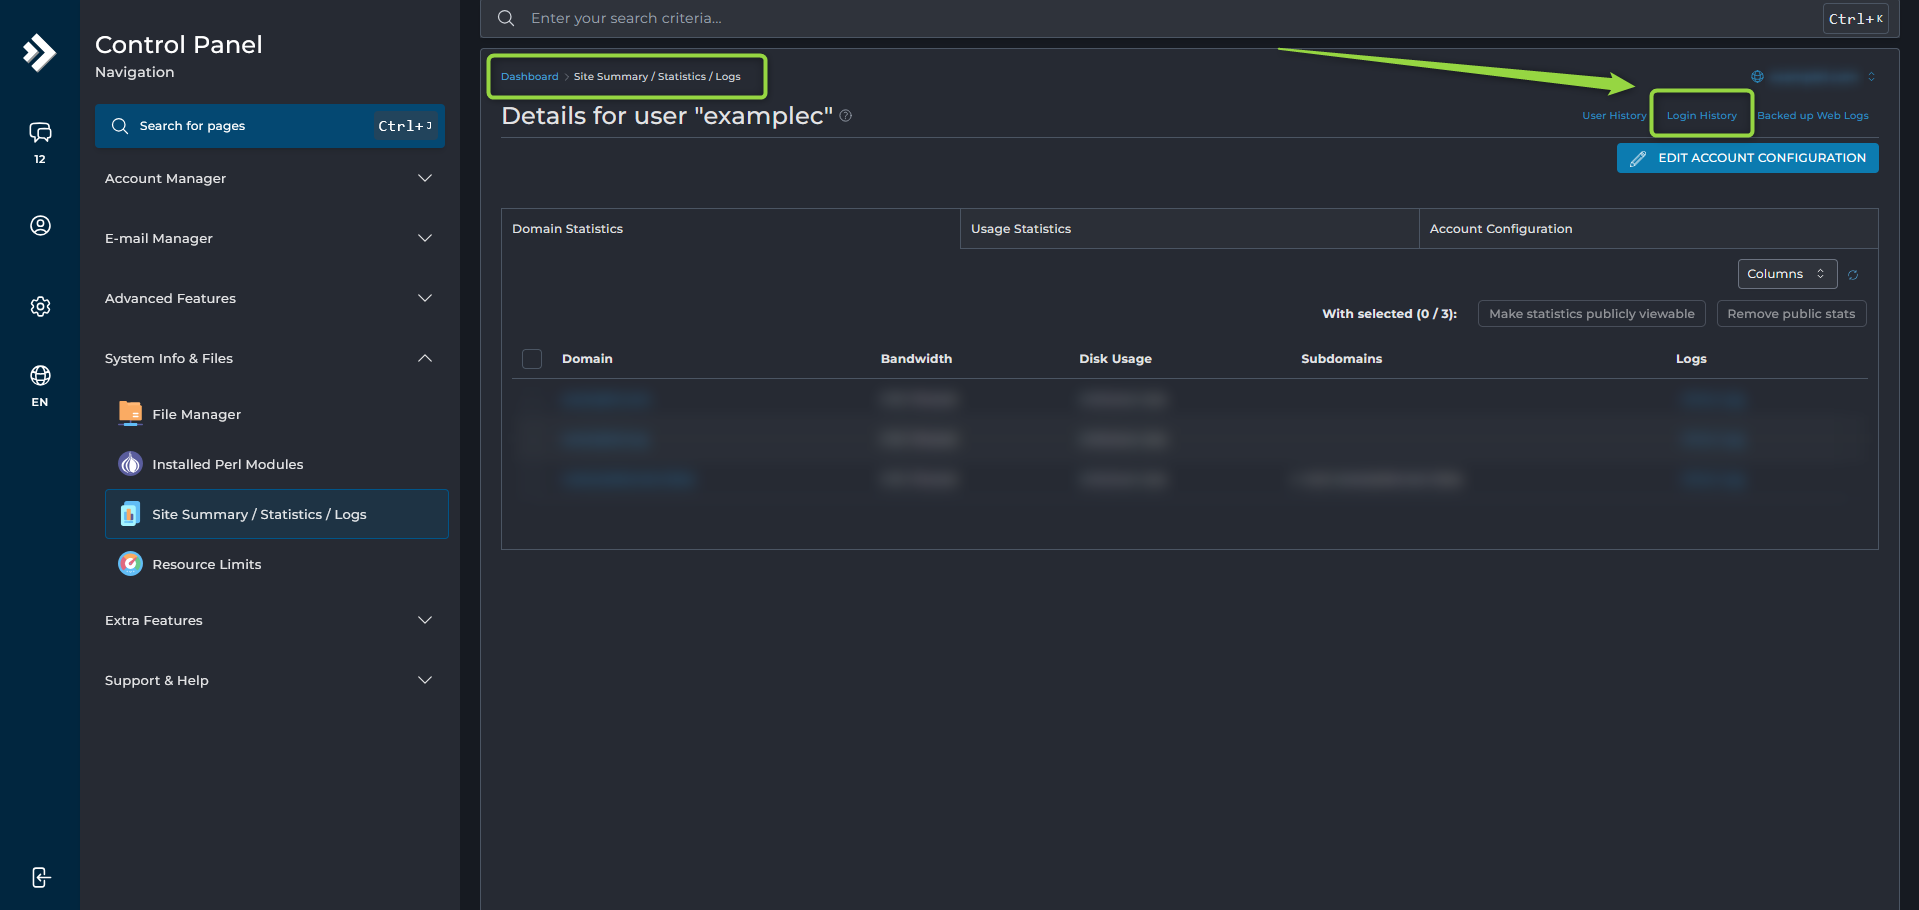This screenshot has width=1919, height=910.
Task: Click the magnifier icon in top search bar
Action: [x=506, y=18]
